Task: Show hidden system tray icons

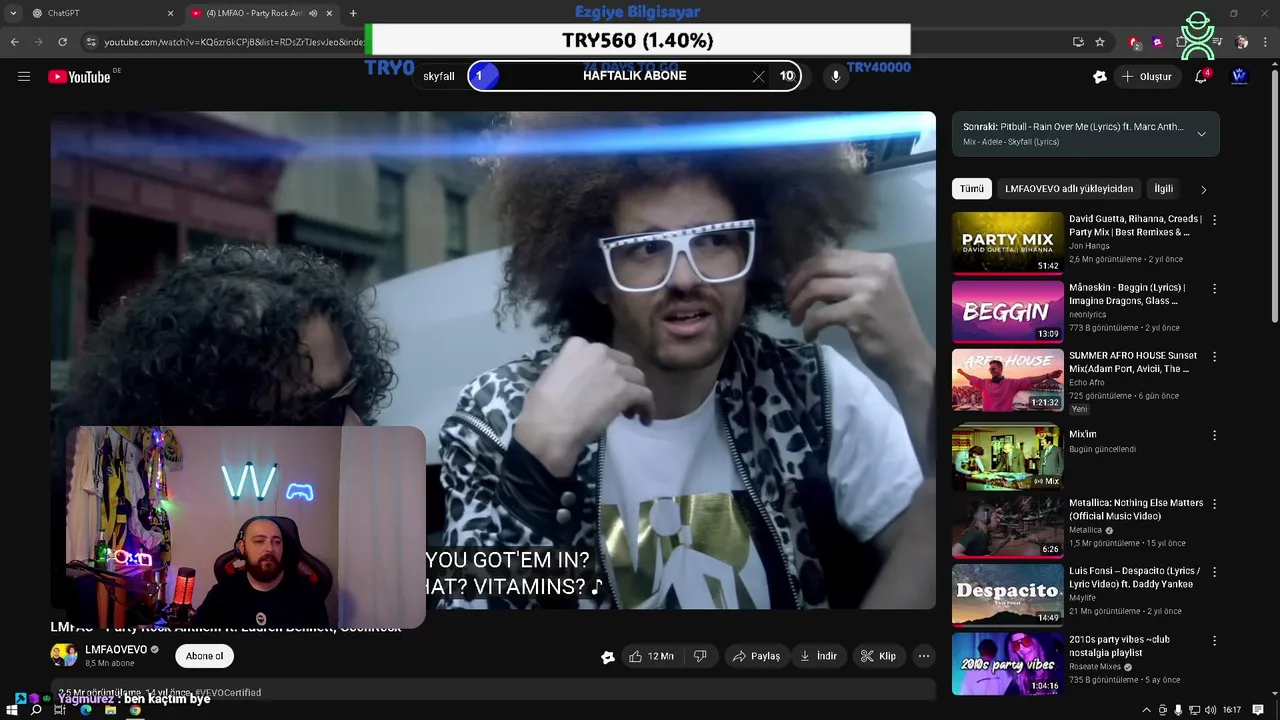Action: [1146, 710]
